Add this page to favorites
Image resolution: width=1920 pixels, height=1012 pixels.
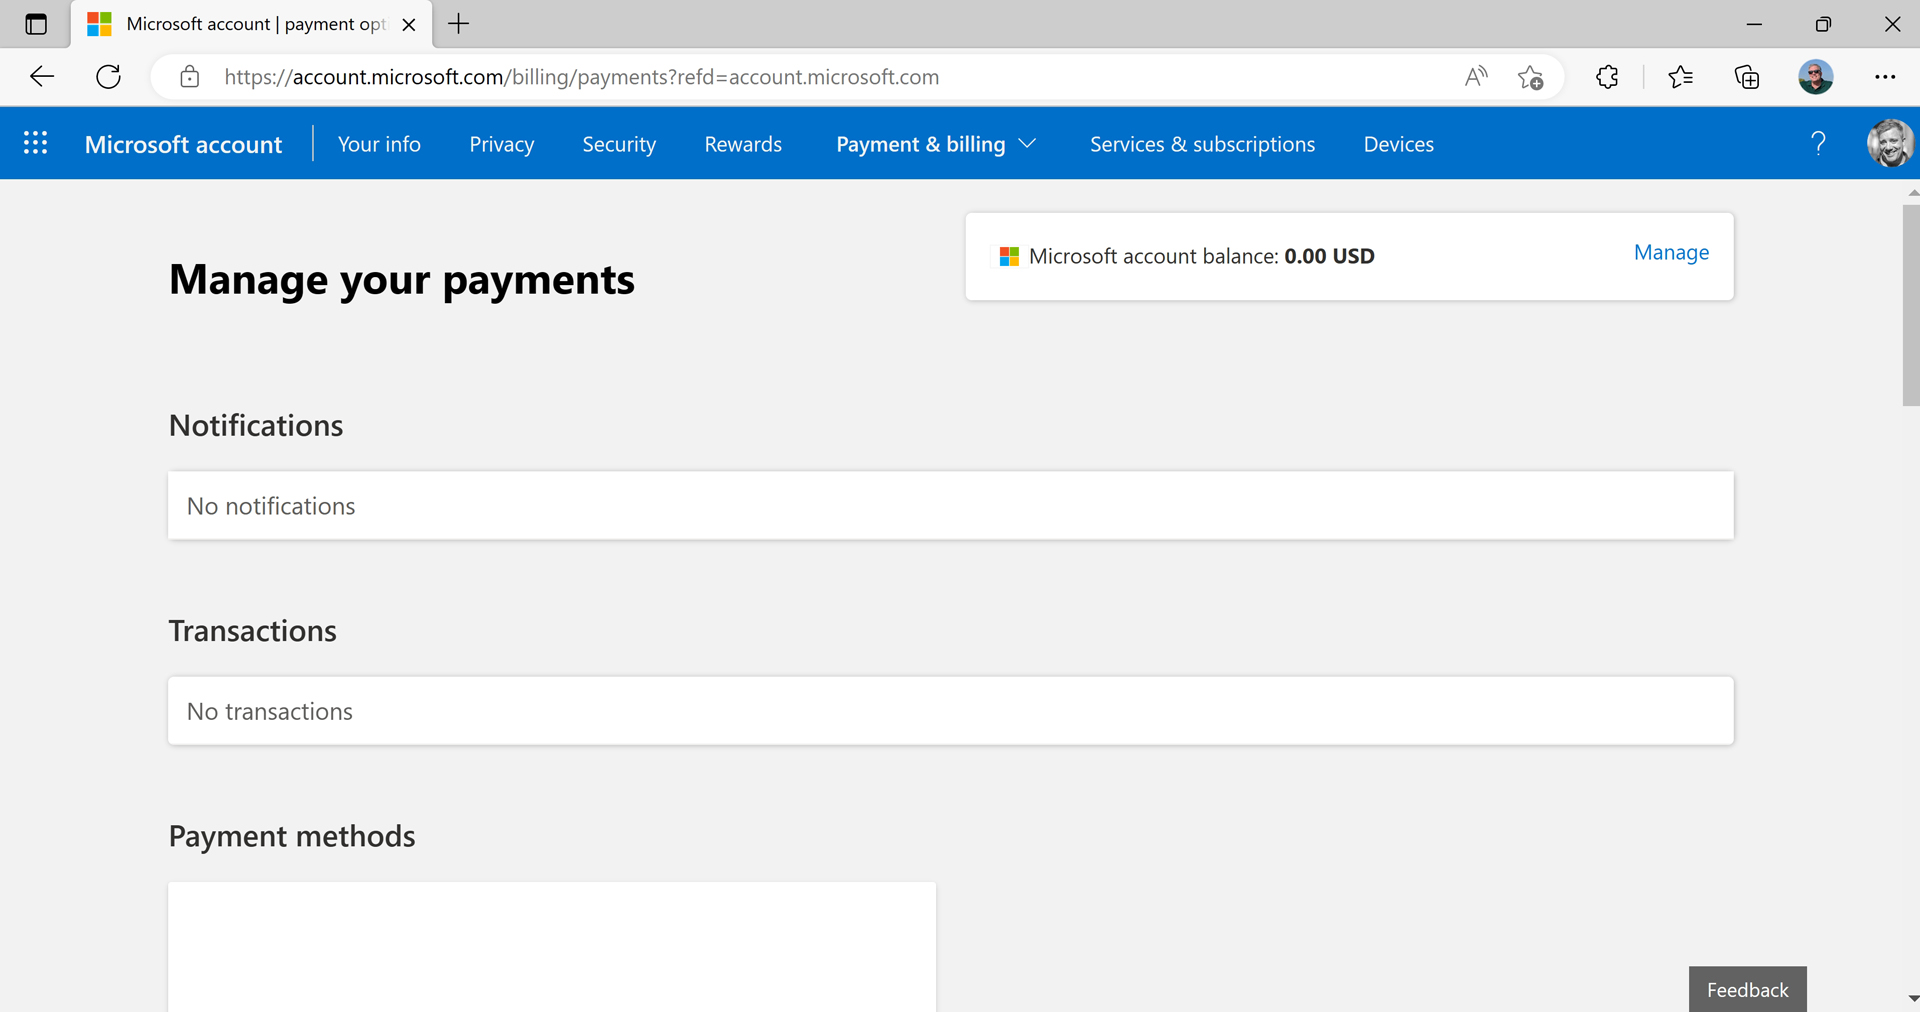click(1530, 77)
